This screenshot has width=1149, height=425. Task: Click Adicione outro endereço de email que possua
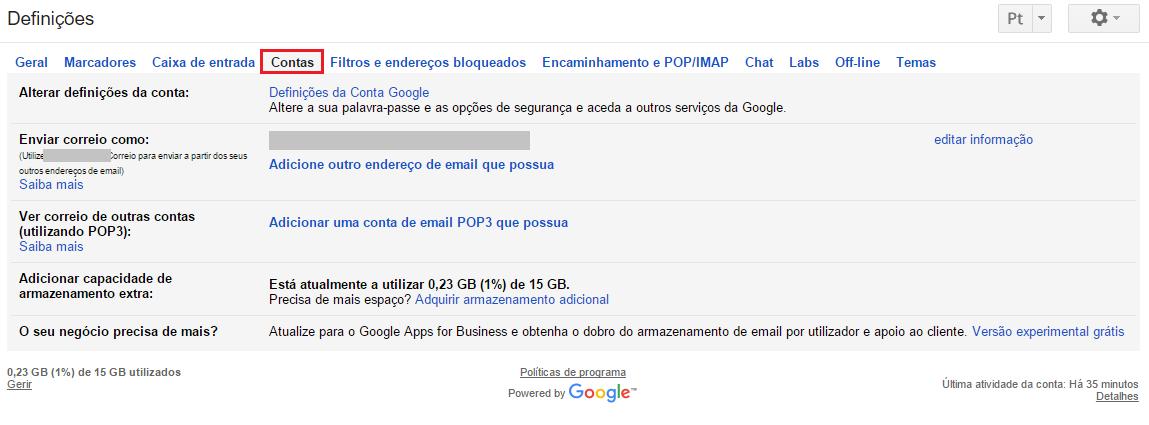[411, 164]
